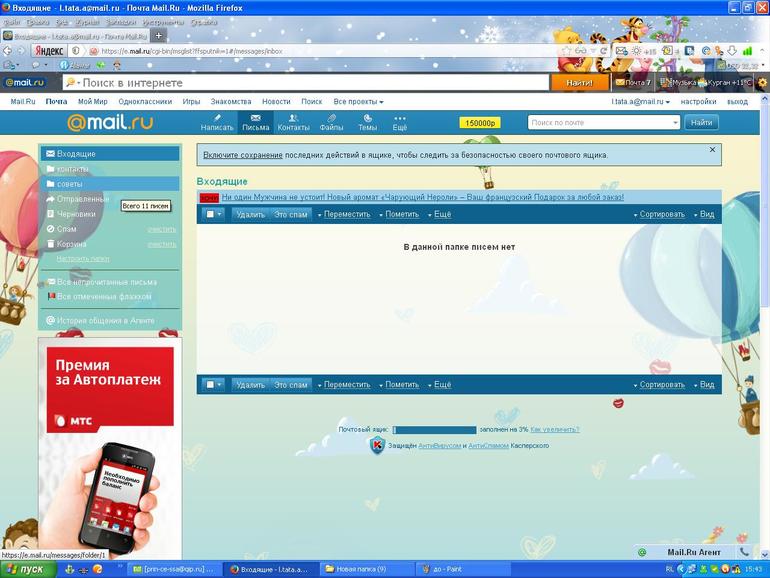Open the Спам folder in sidebar
Image resolution: width=770 pixels, height=578 pixels.
[67, 229]
